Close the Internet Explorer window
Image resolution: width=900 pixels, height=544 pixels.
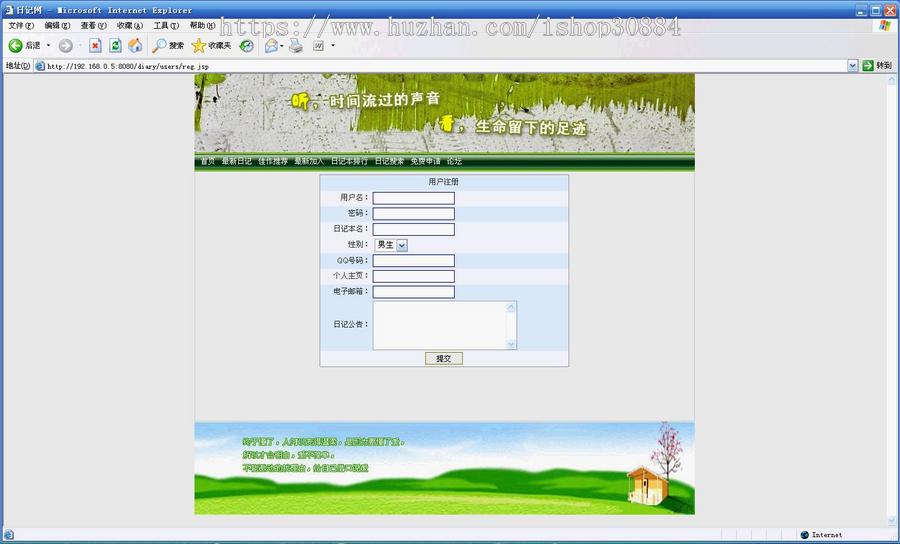[890, 10]
